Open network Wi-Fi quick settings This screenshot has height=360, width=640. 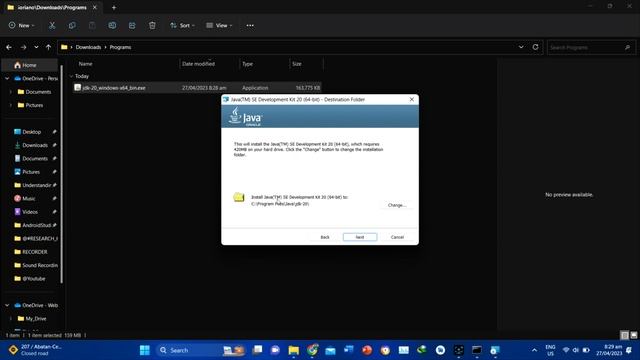[566, 350]
